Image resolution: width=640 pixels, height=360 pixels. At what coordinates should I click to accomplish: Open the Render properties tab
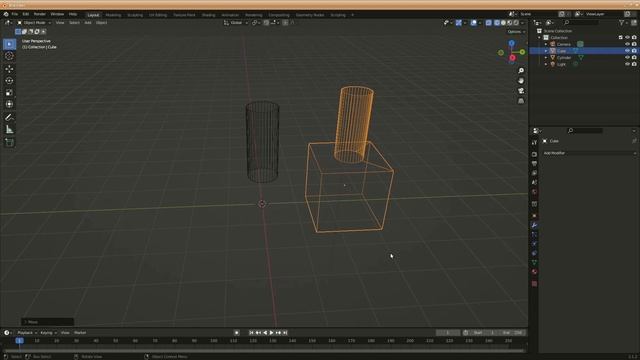click(x=534, y=154)
